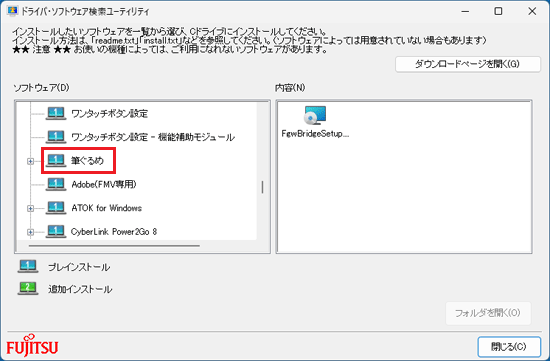Select the ATOK for Windows text
Viewport: 550px width, 361px height.
107,208
